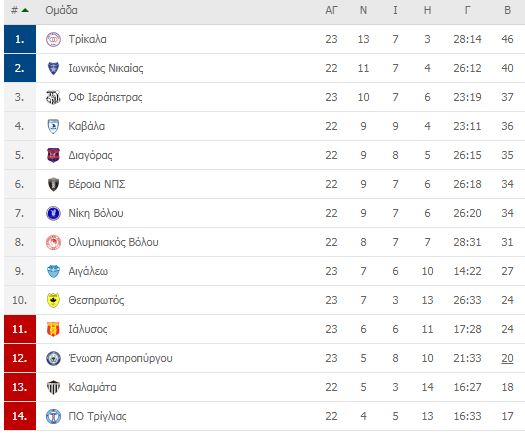Image resolution: width=525 pixels, height=438 pixels.
Task: Open the Νίκη Βόλου team link
Action: tap(96, 213)
